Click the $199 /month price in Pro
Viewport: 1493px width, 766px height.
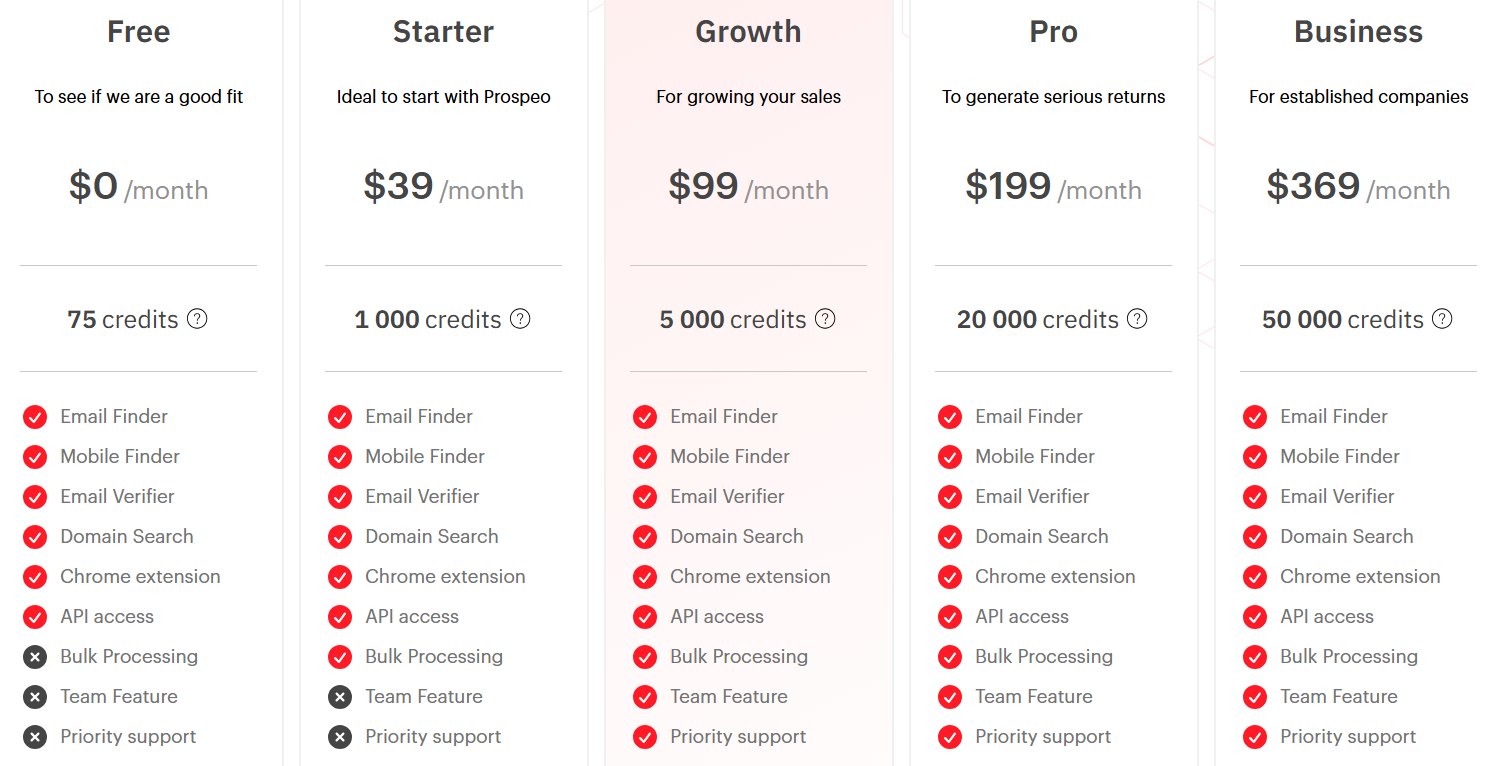(x=1053, y=188)
